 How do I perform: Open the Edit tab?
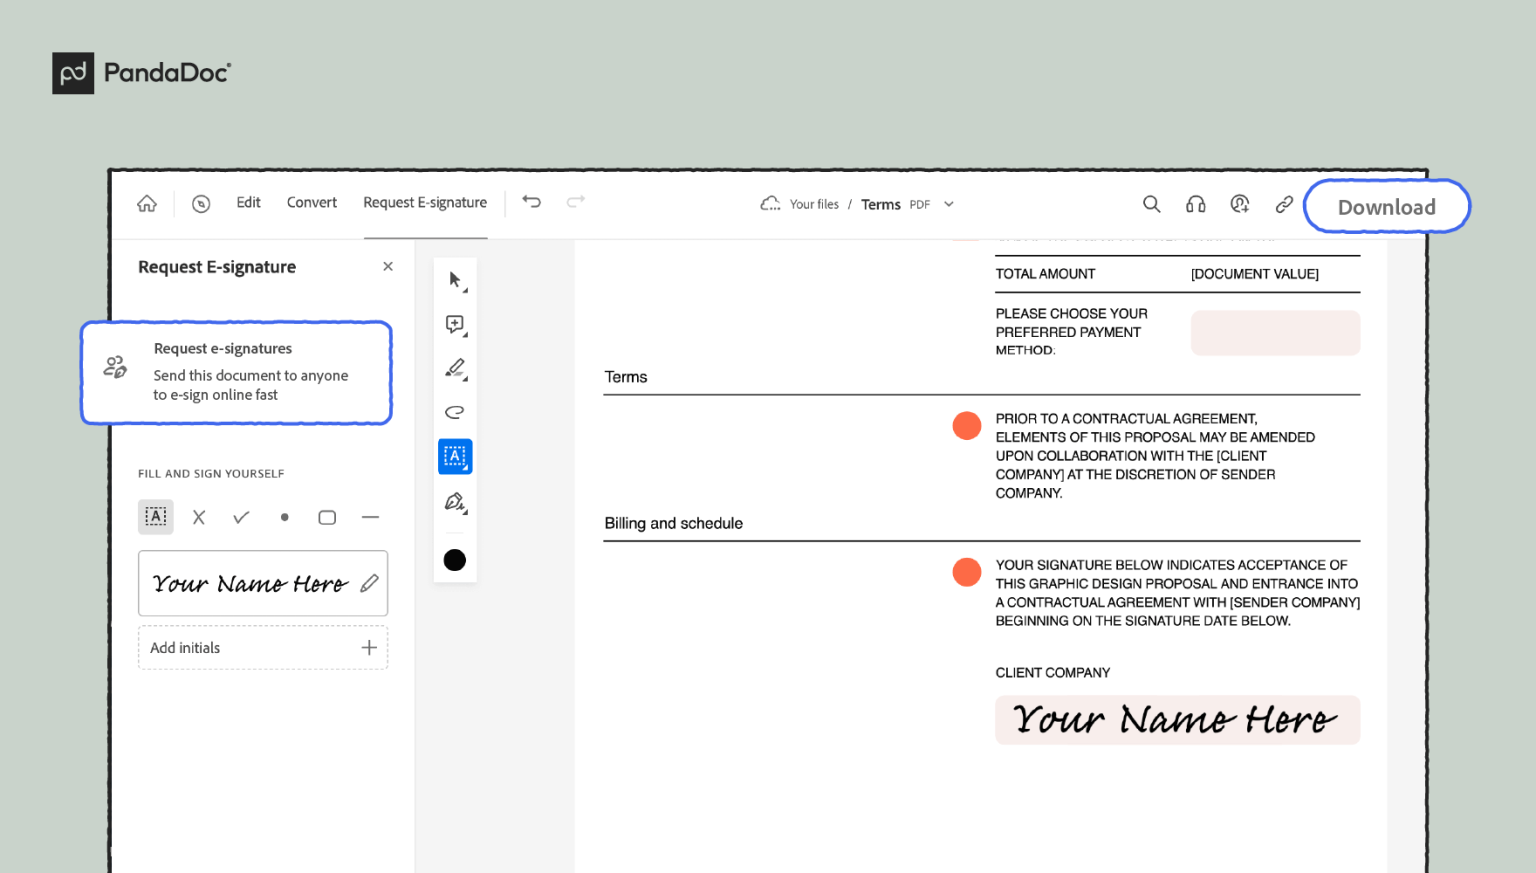click(x=248, y=202)
